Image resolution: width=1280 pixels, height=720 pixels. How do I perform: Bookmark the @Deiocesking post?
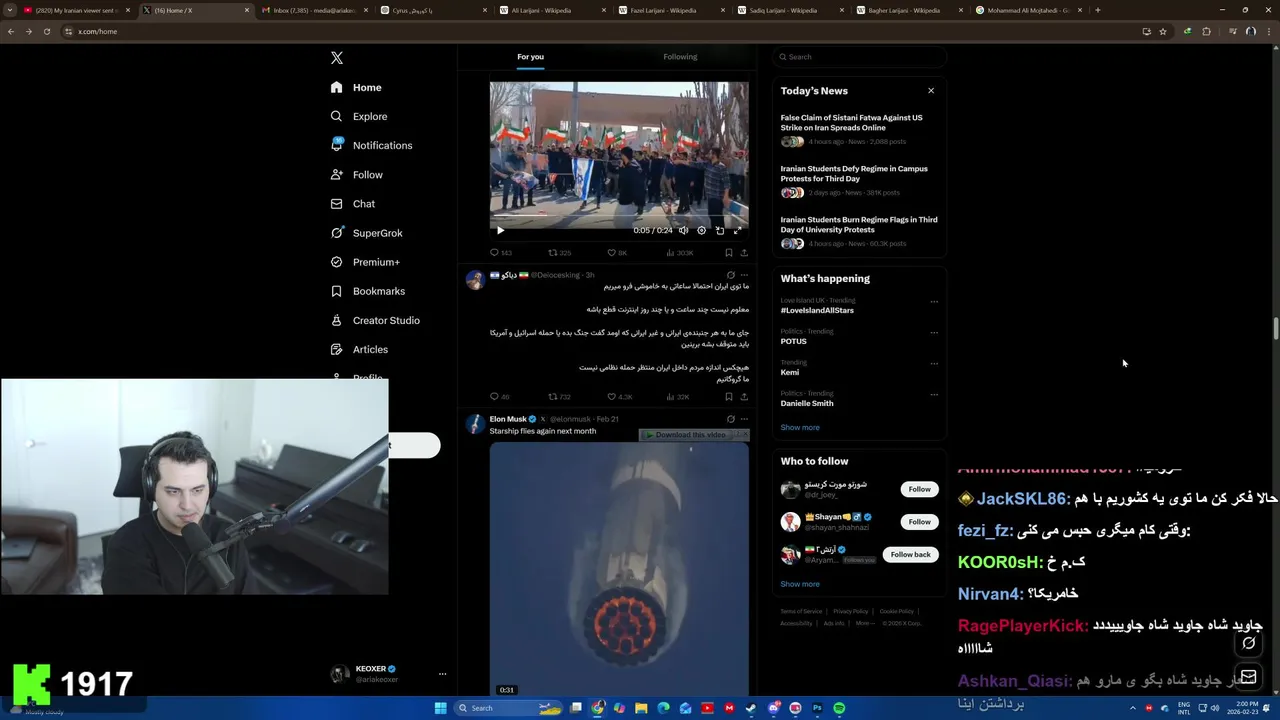[729, 397]
